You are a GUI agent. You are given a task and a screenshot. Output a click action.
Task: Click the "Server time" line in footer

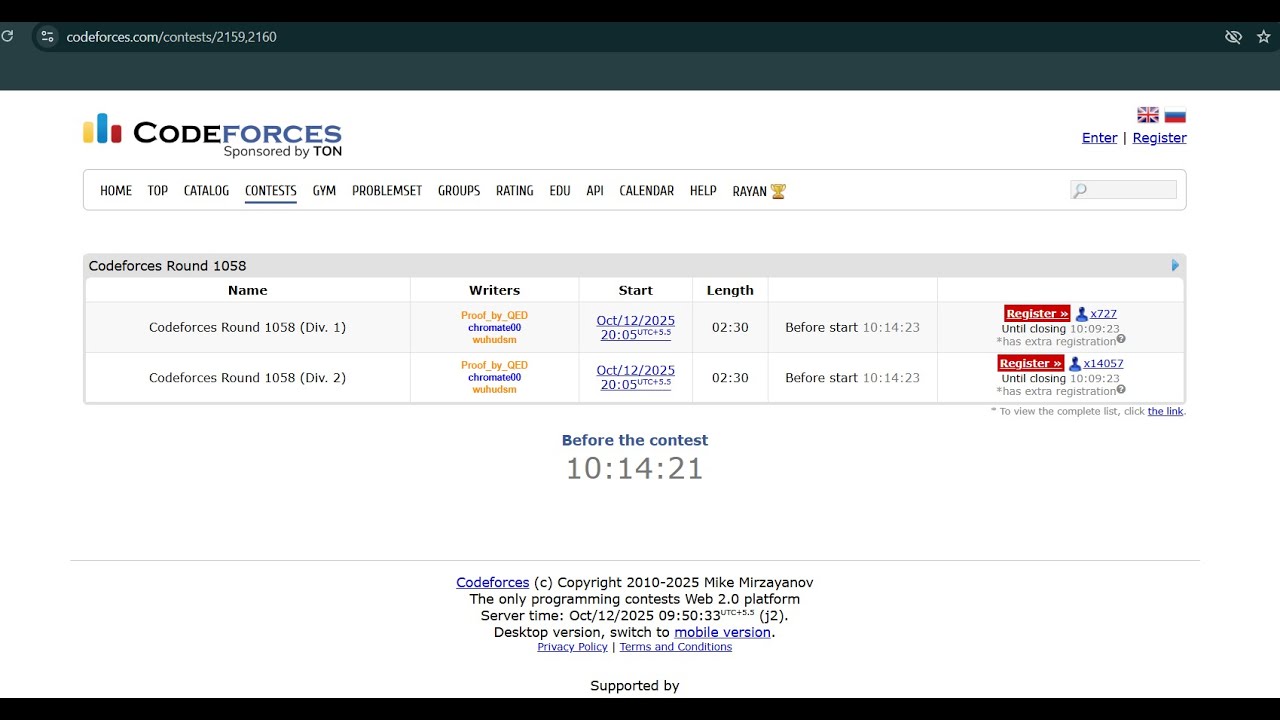[x=635, y=615]
